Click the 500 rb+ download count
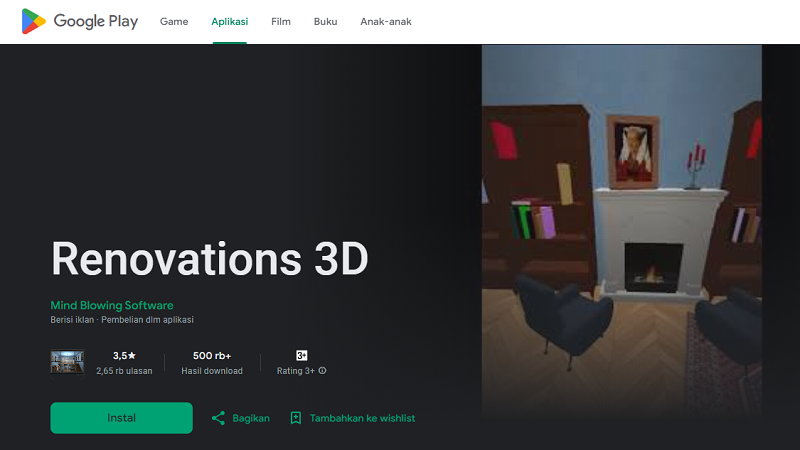This screenshot has height=450, width=800. click(212, 356)
